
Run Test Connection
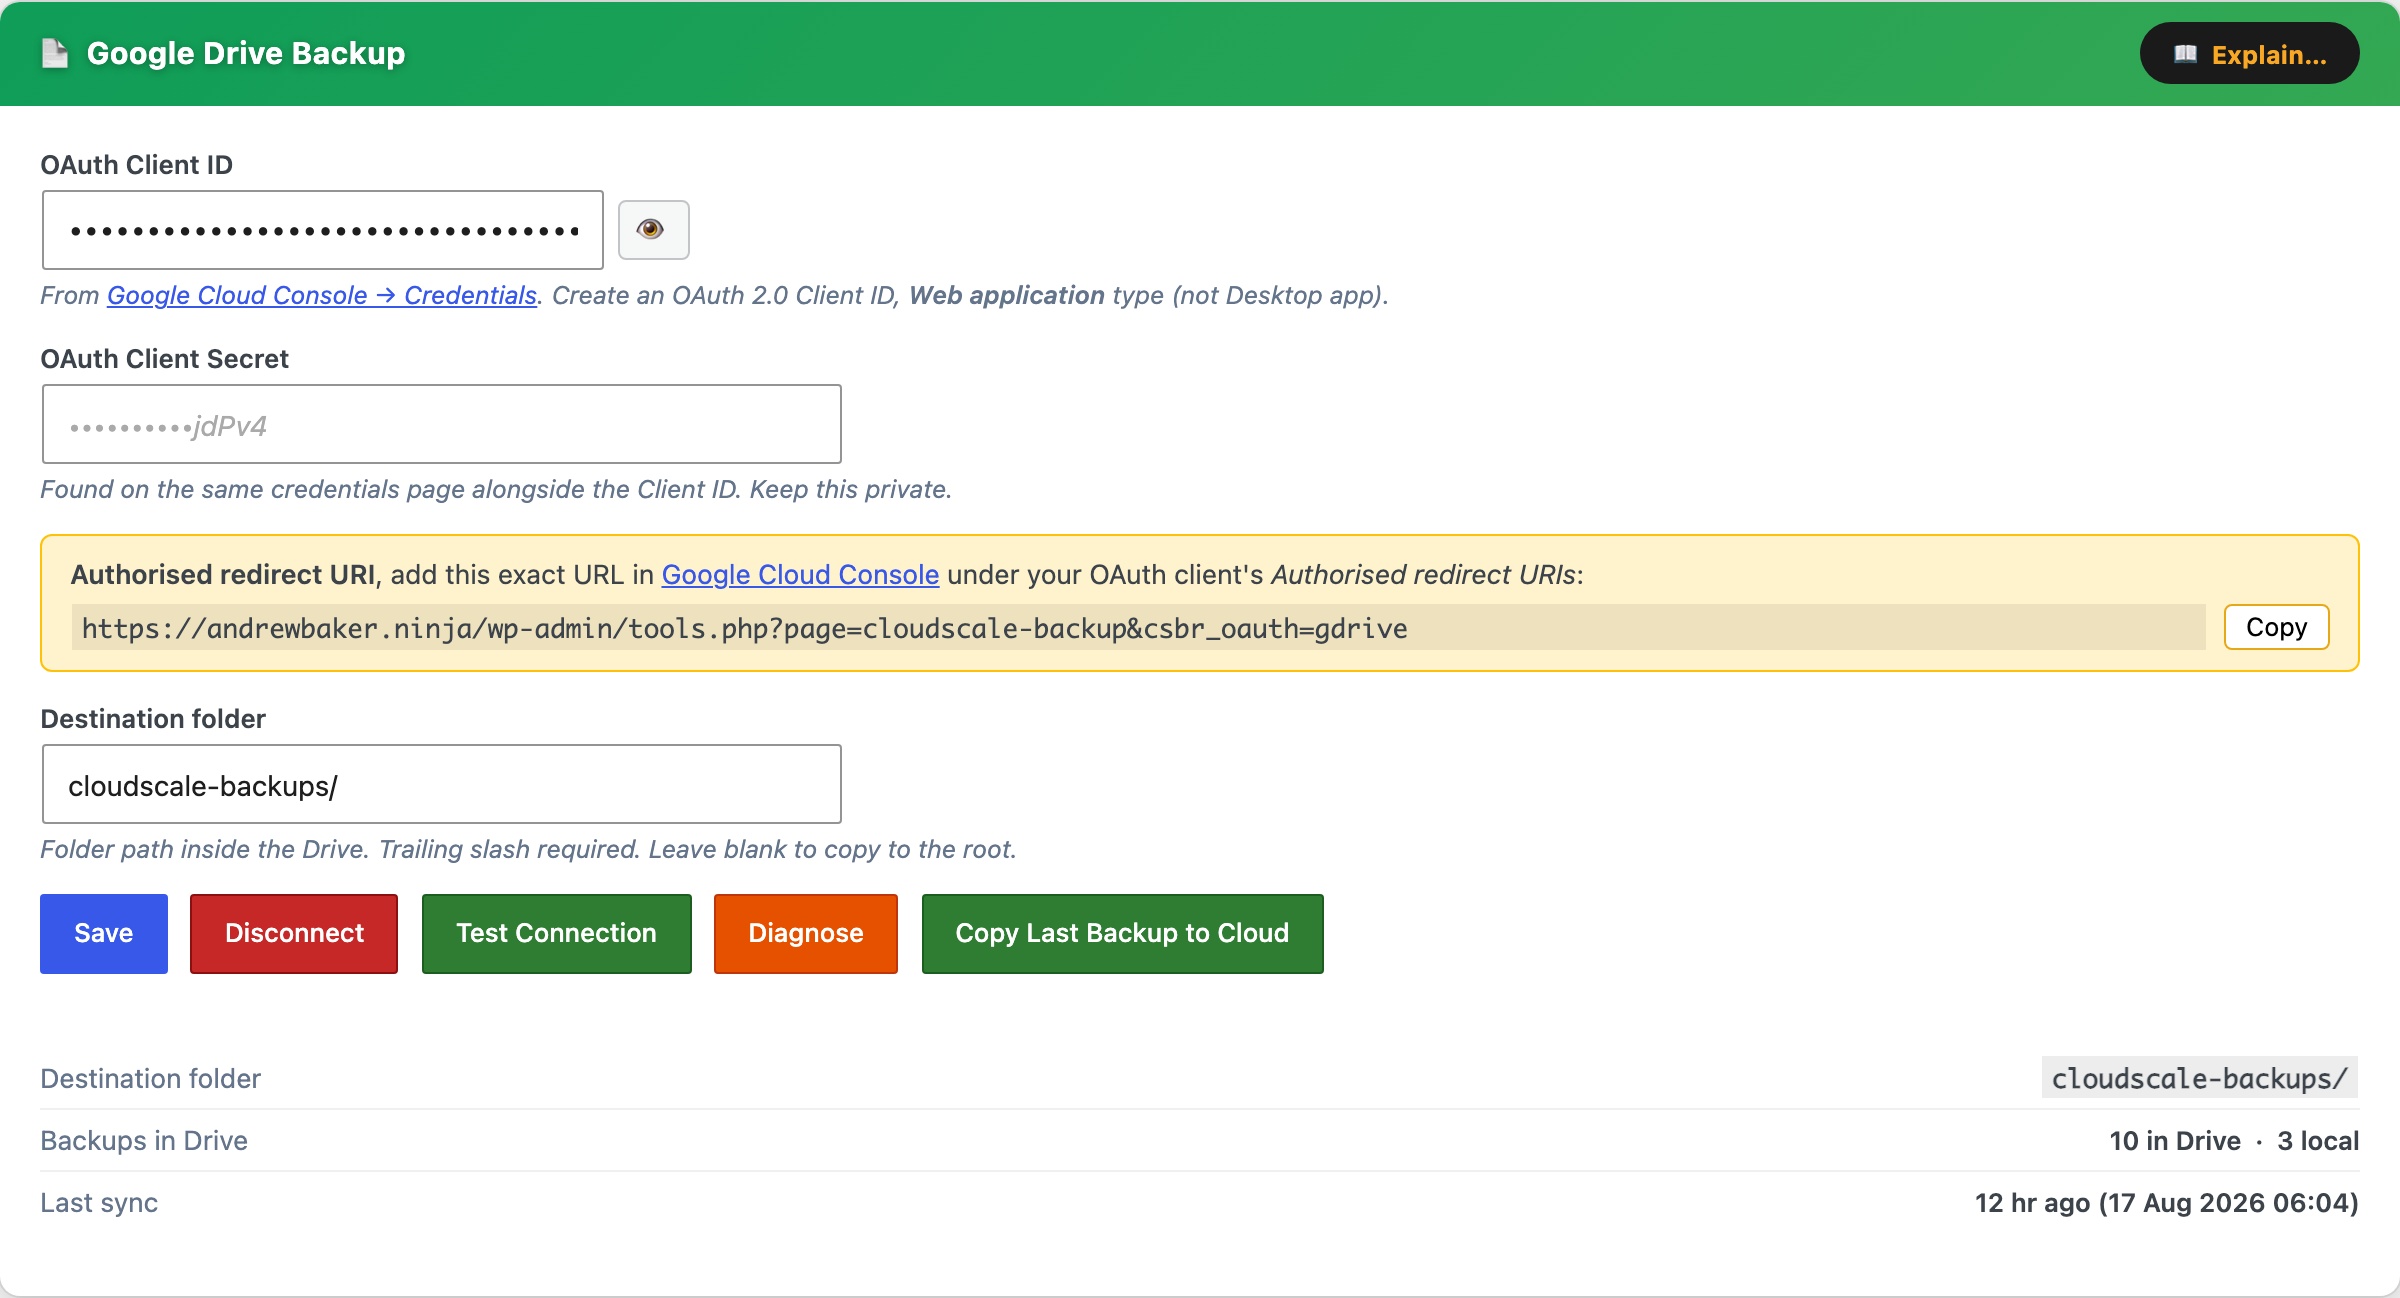(x=557, y=933)
